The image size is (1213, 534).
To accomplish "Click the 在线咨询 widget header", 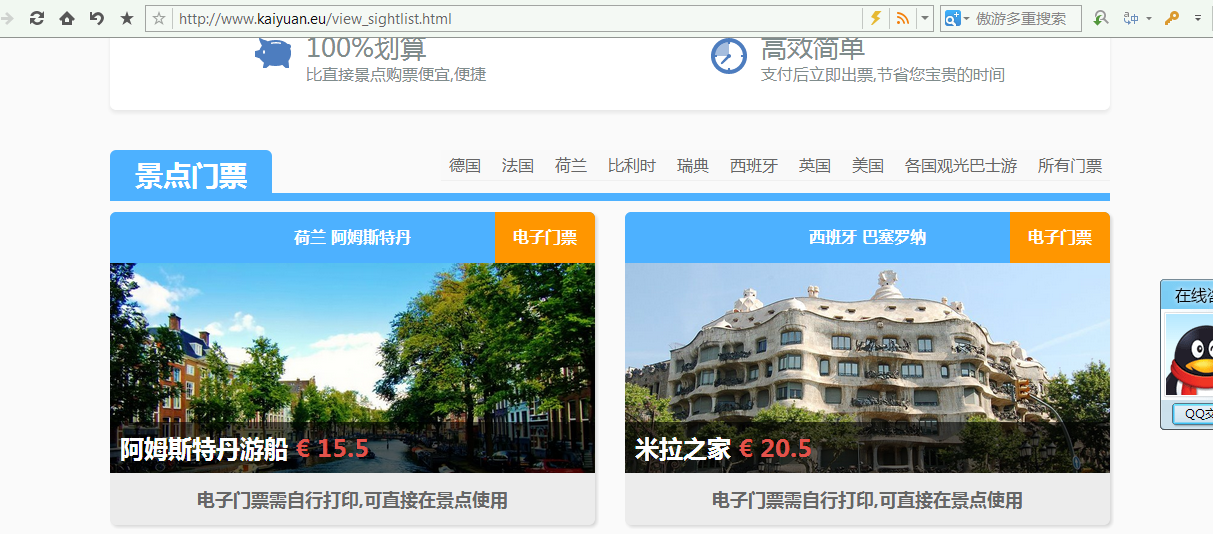I will click(x=1187, y=295).
